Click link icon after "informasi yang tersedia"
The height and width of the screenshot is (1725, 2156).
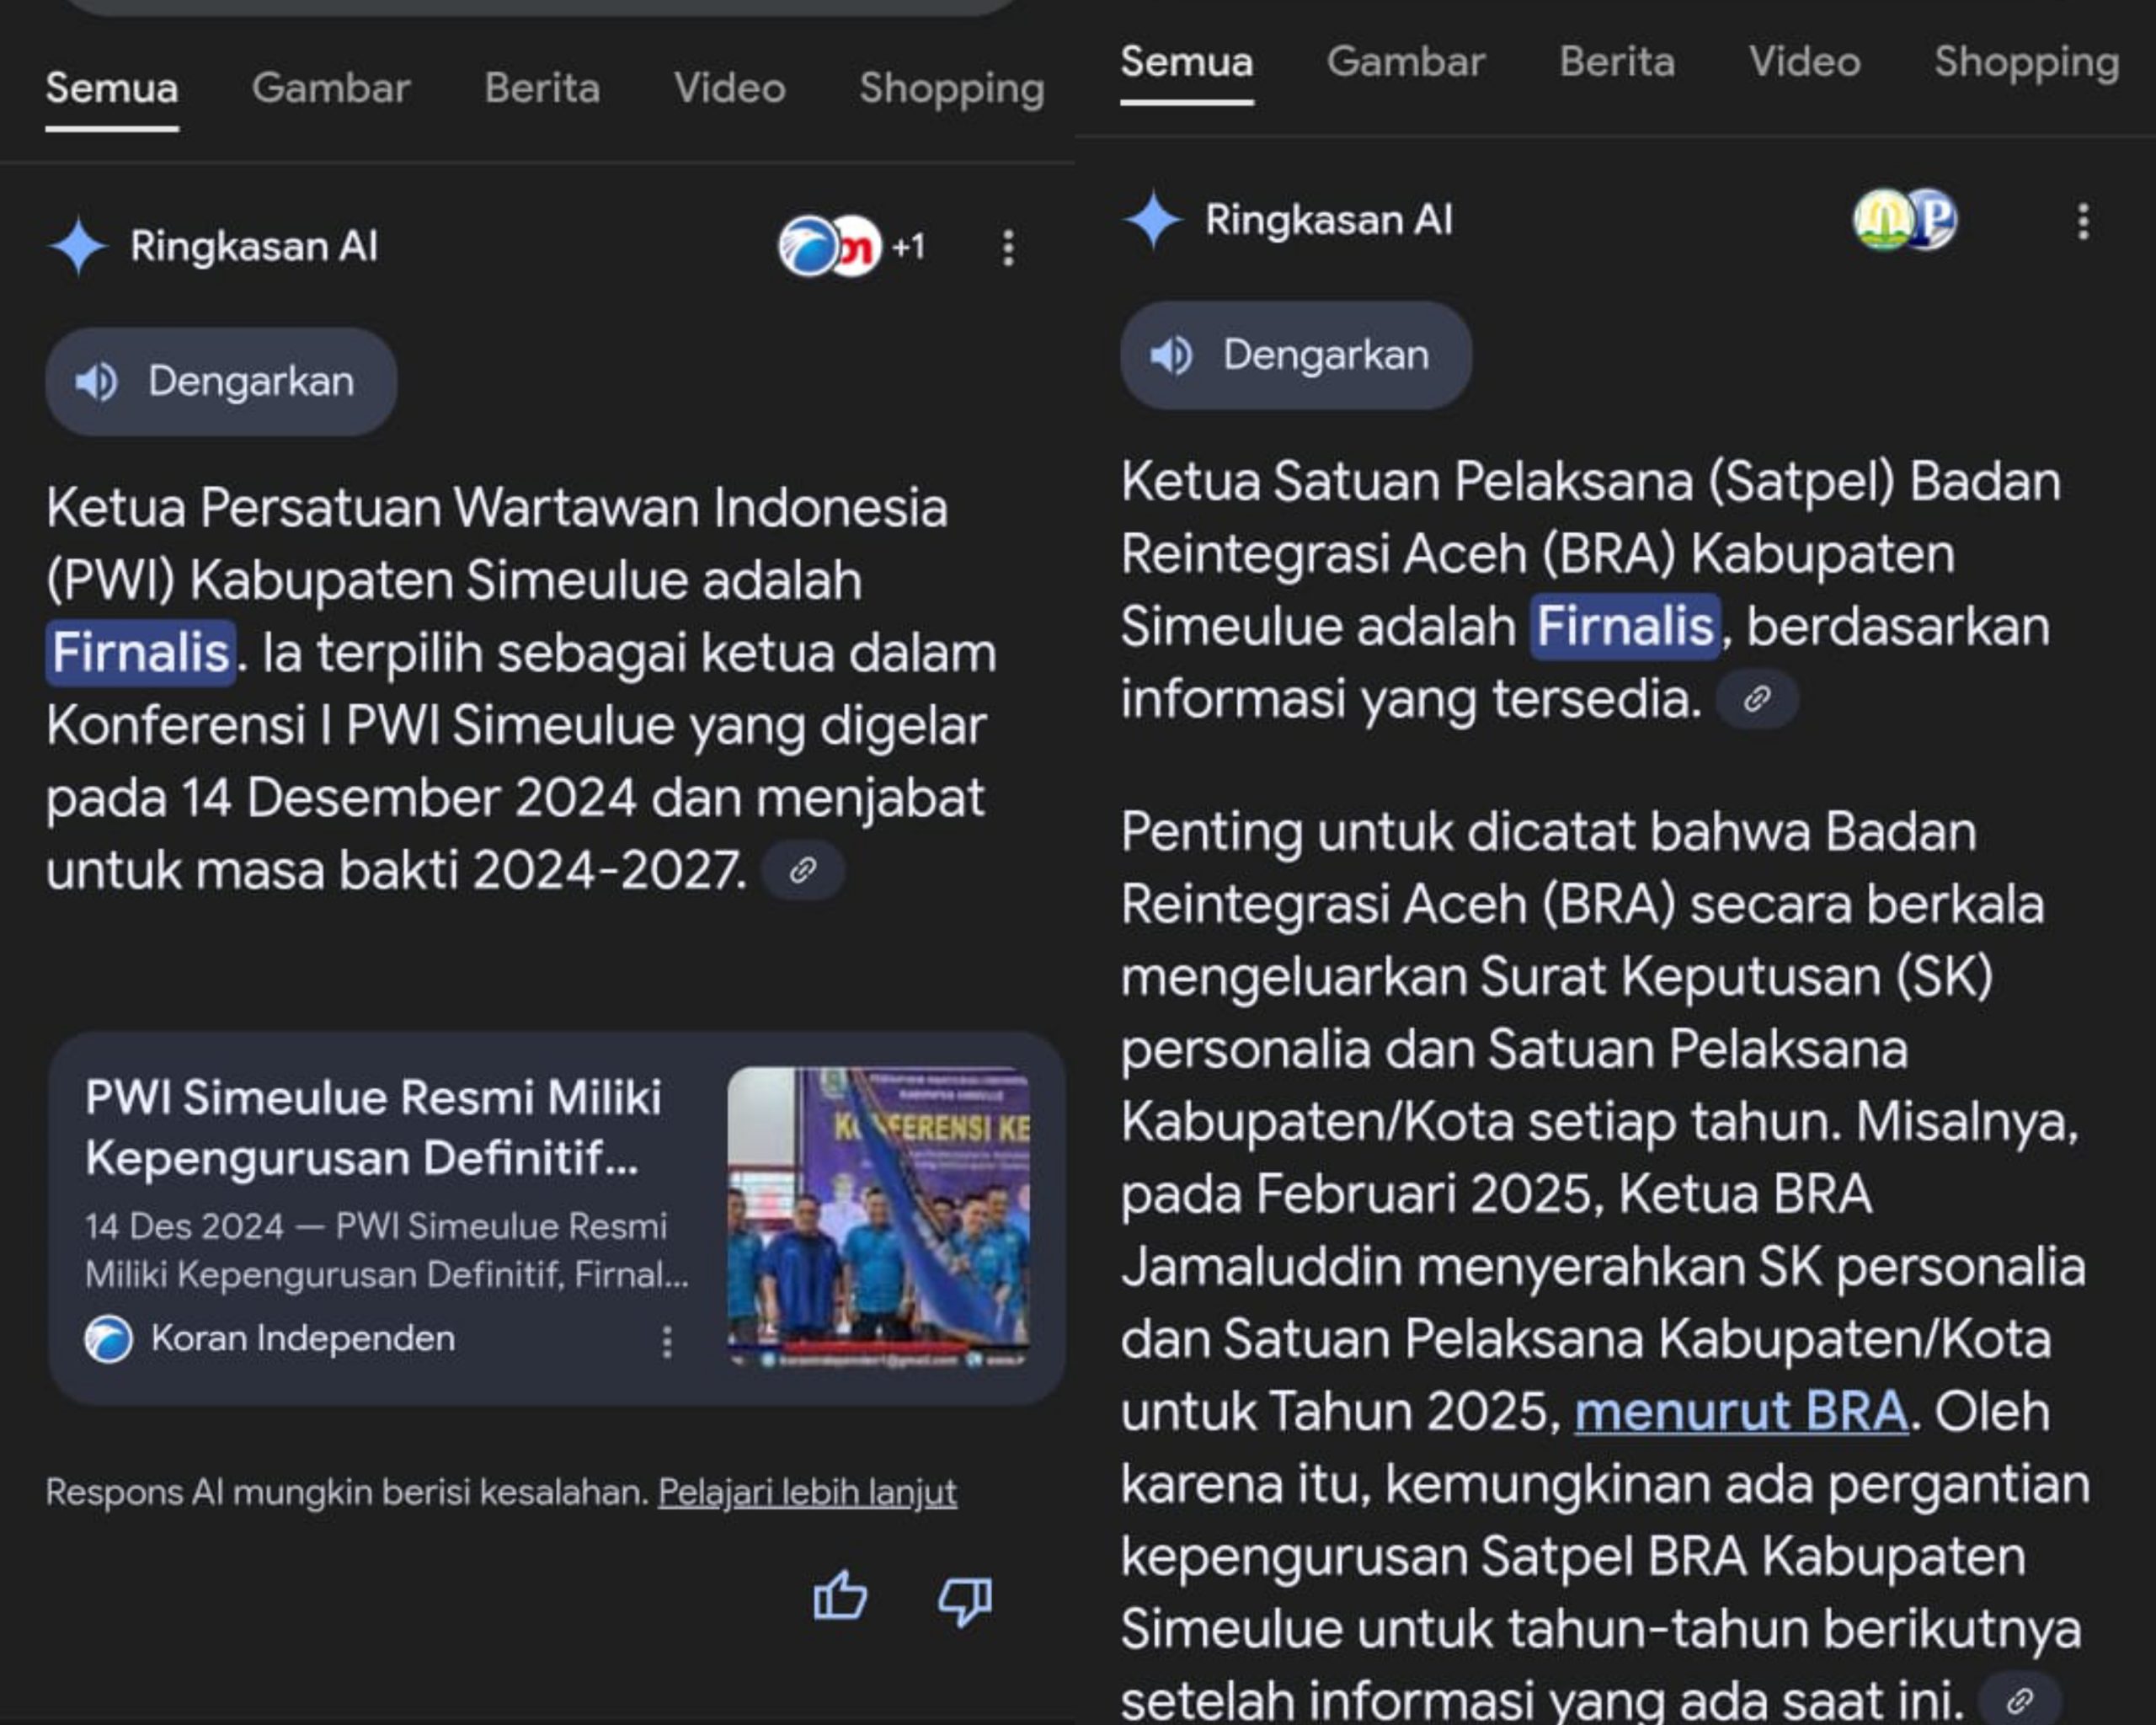1757,698
